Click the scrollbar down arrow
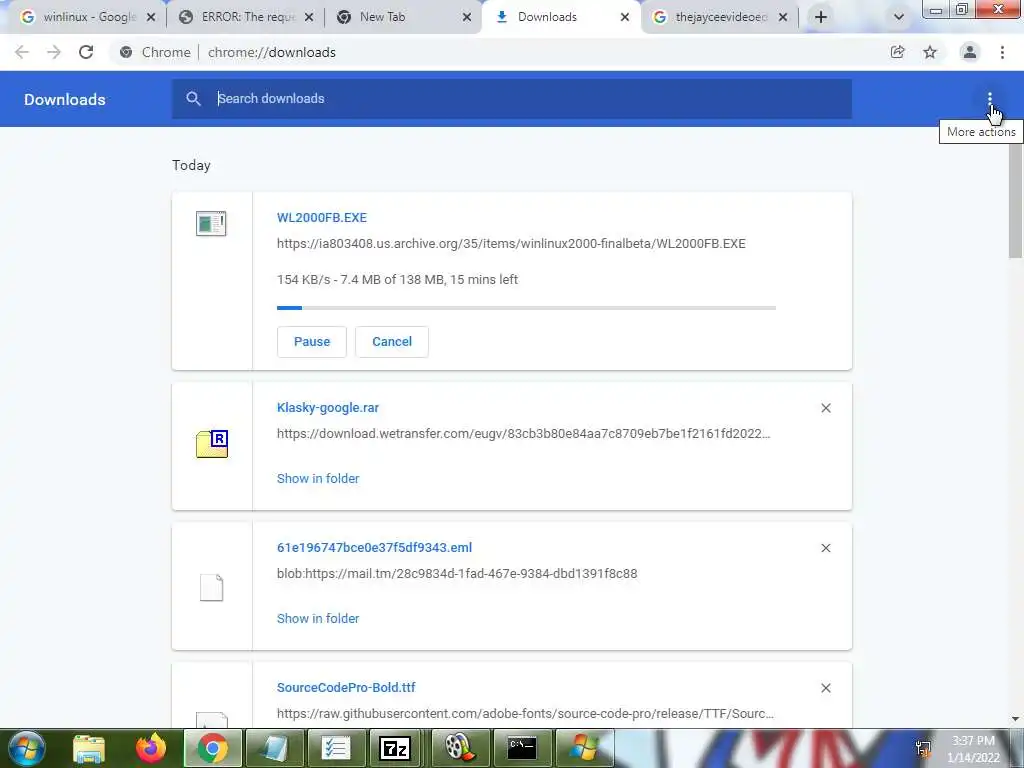The image size is (1024, 768). point(1016,719)
